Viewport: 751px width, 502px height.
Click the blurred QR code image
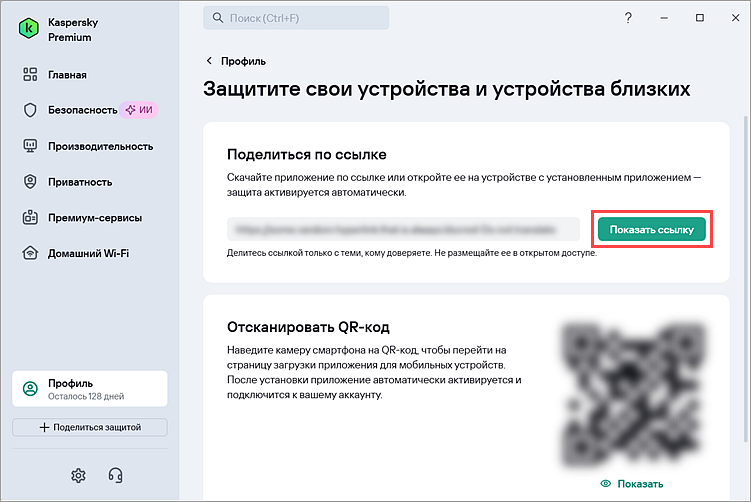click(633, 395)
